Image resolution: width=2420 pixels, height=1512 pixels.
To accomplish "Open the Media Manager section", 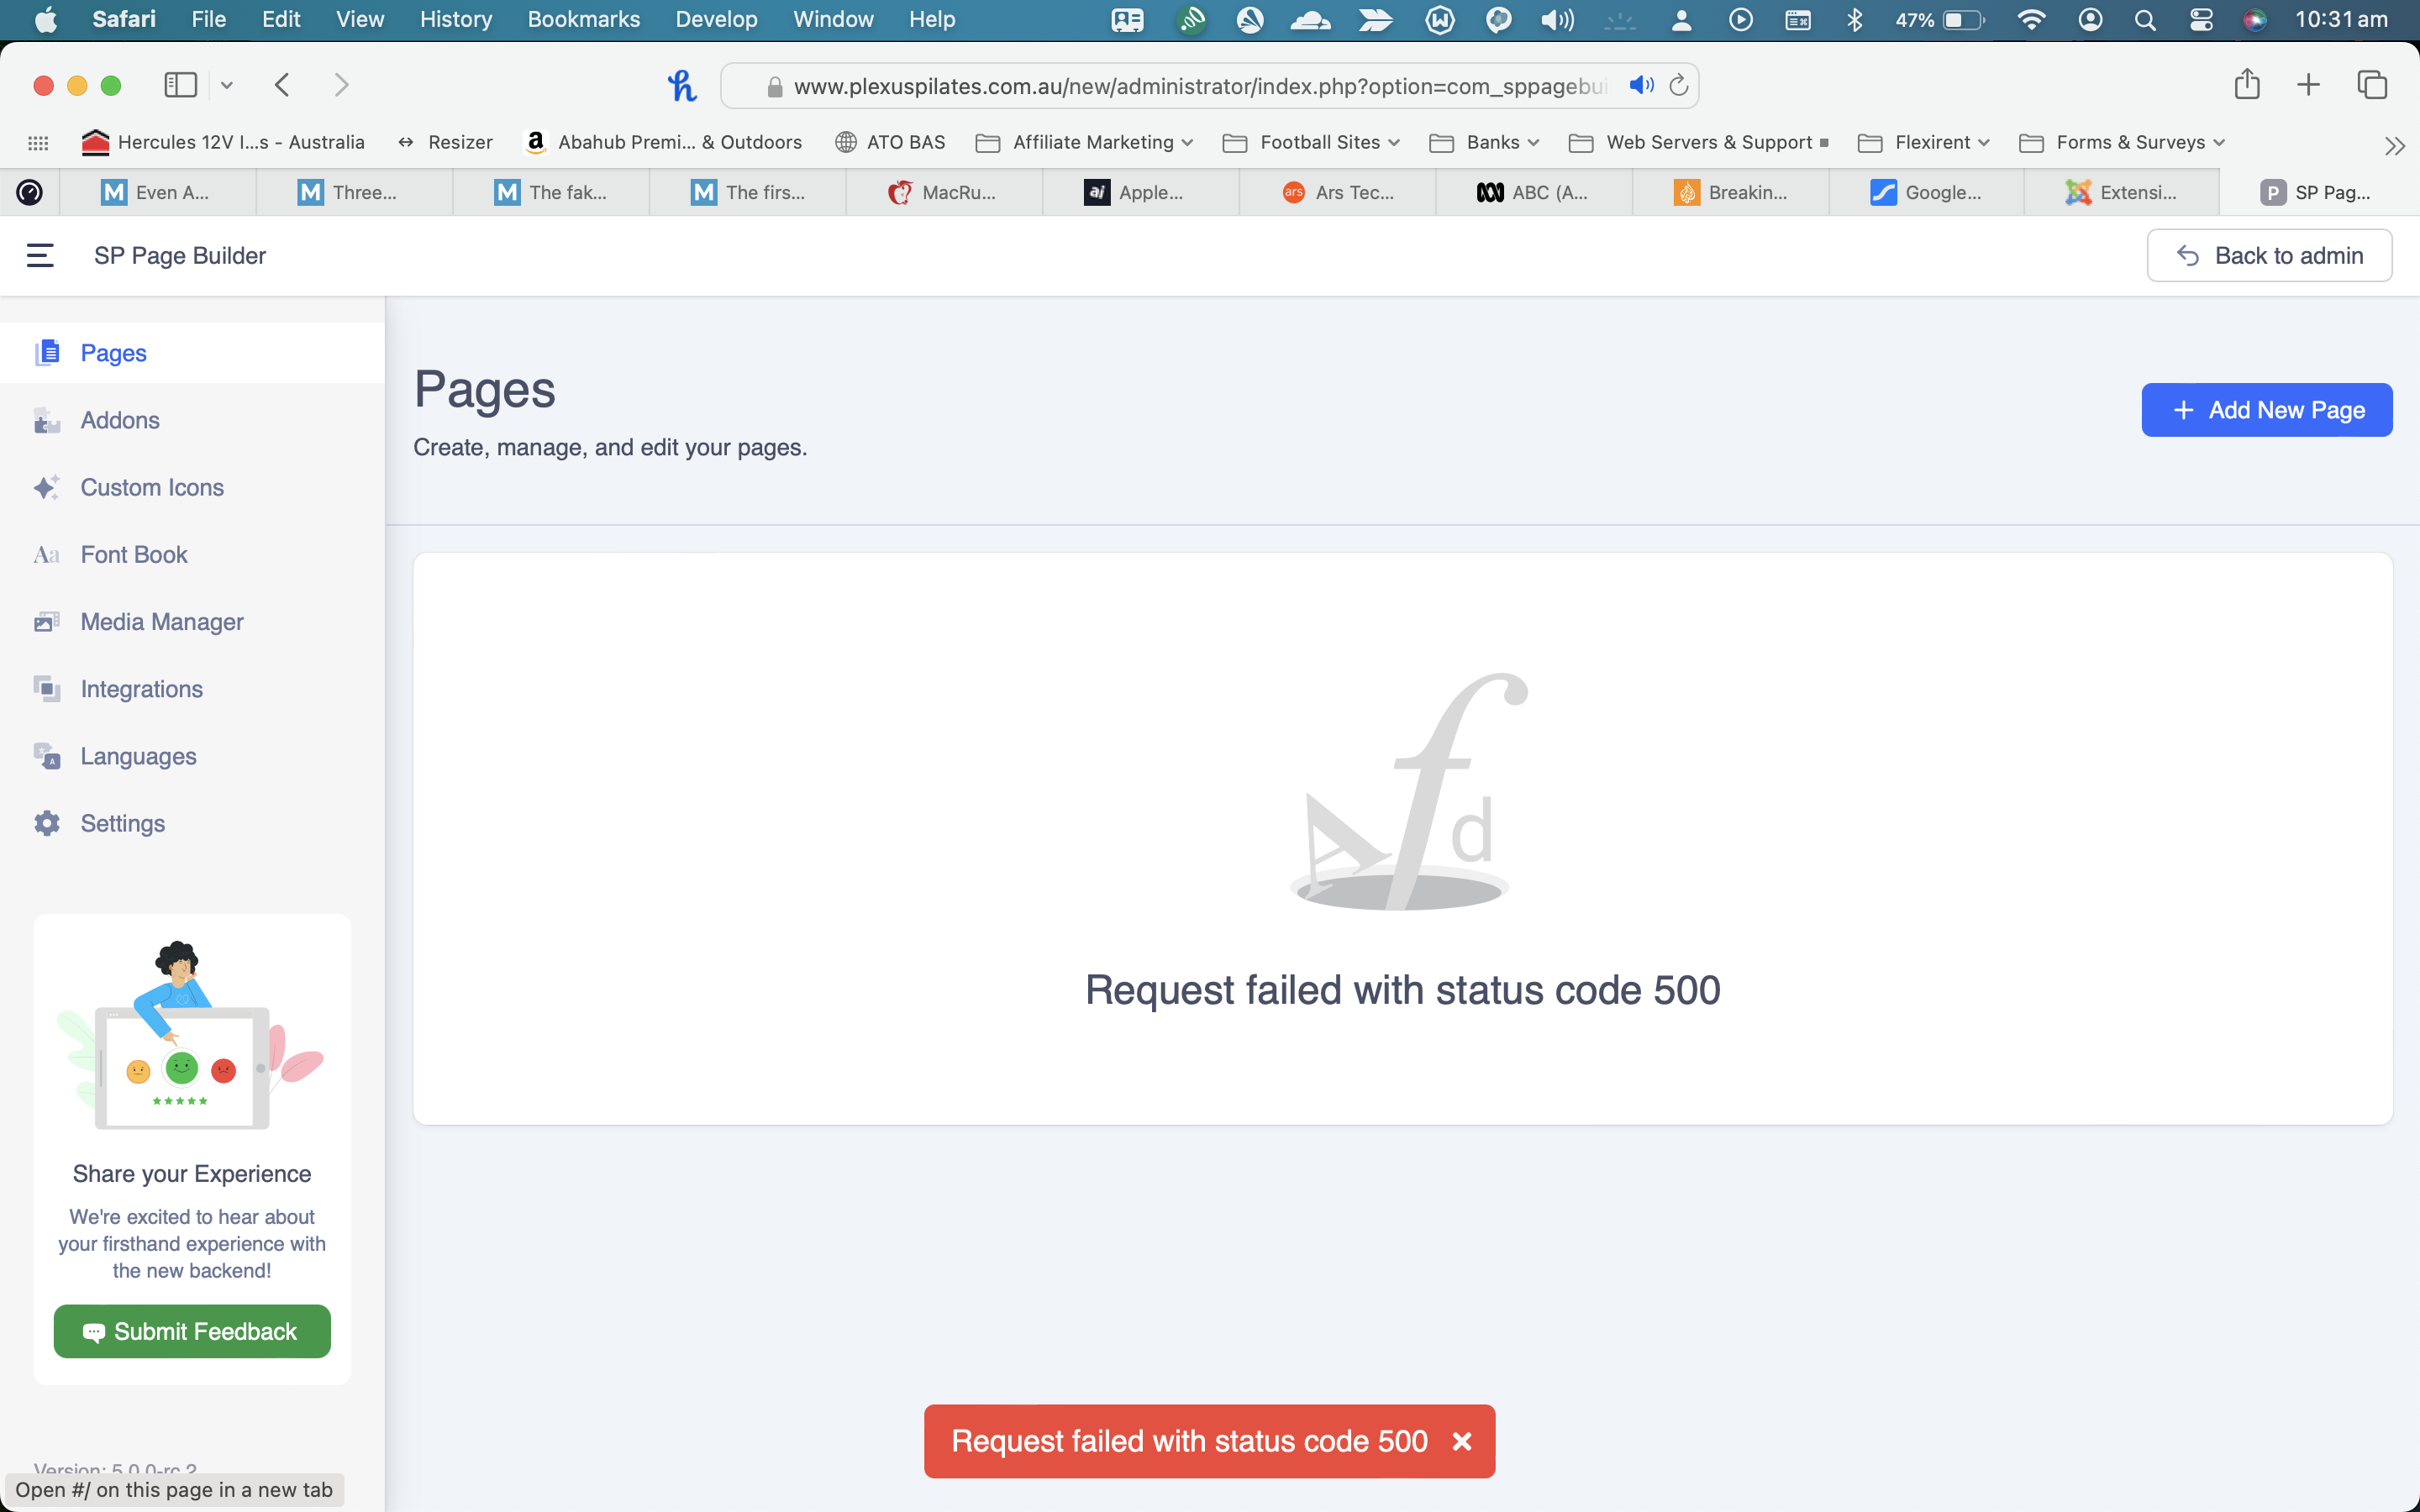I will click(x=162, y=621).
